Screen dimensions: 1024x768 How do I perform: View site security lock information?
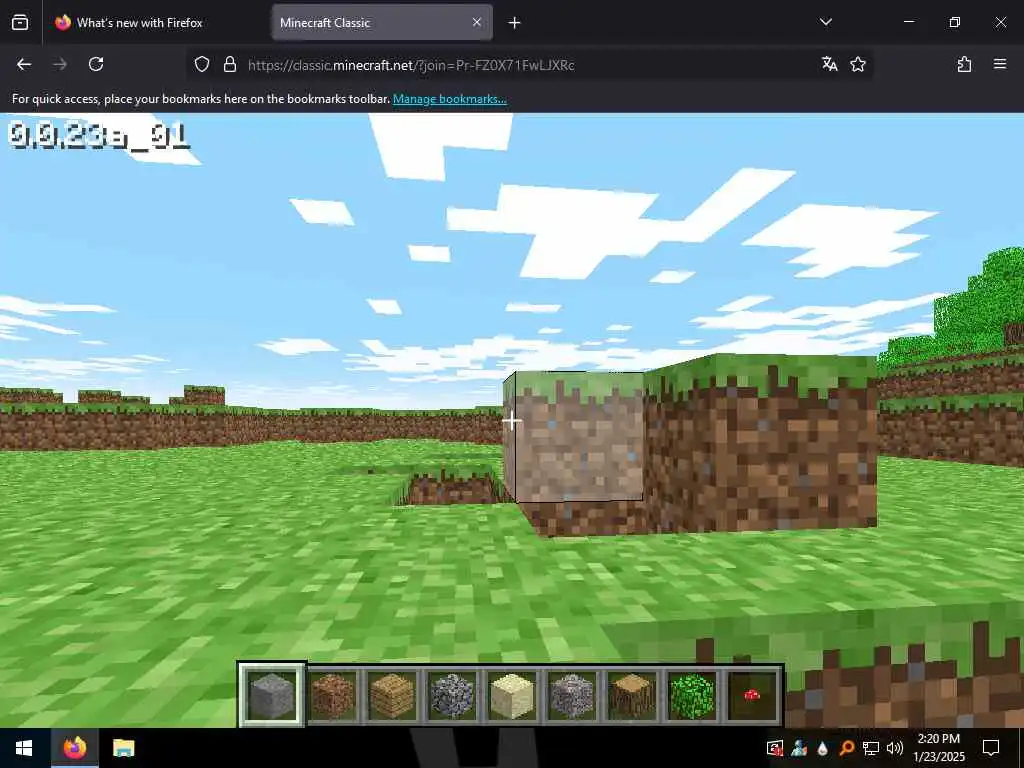(x=230, y=64)
